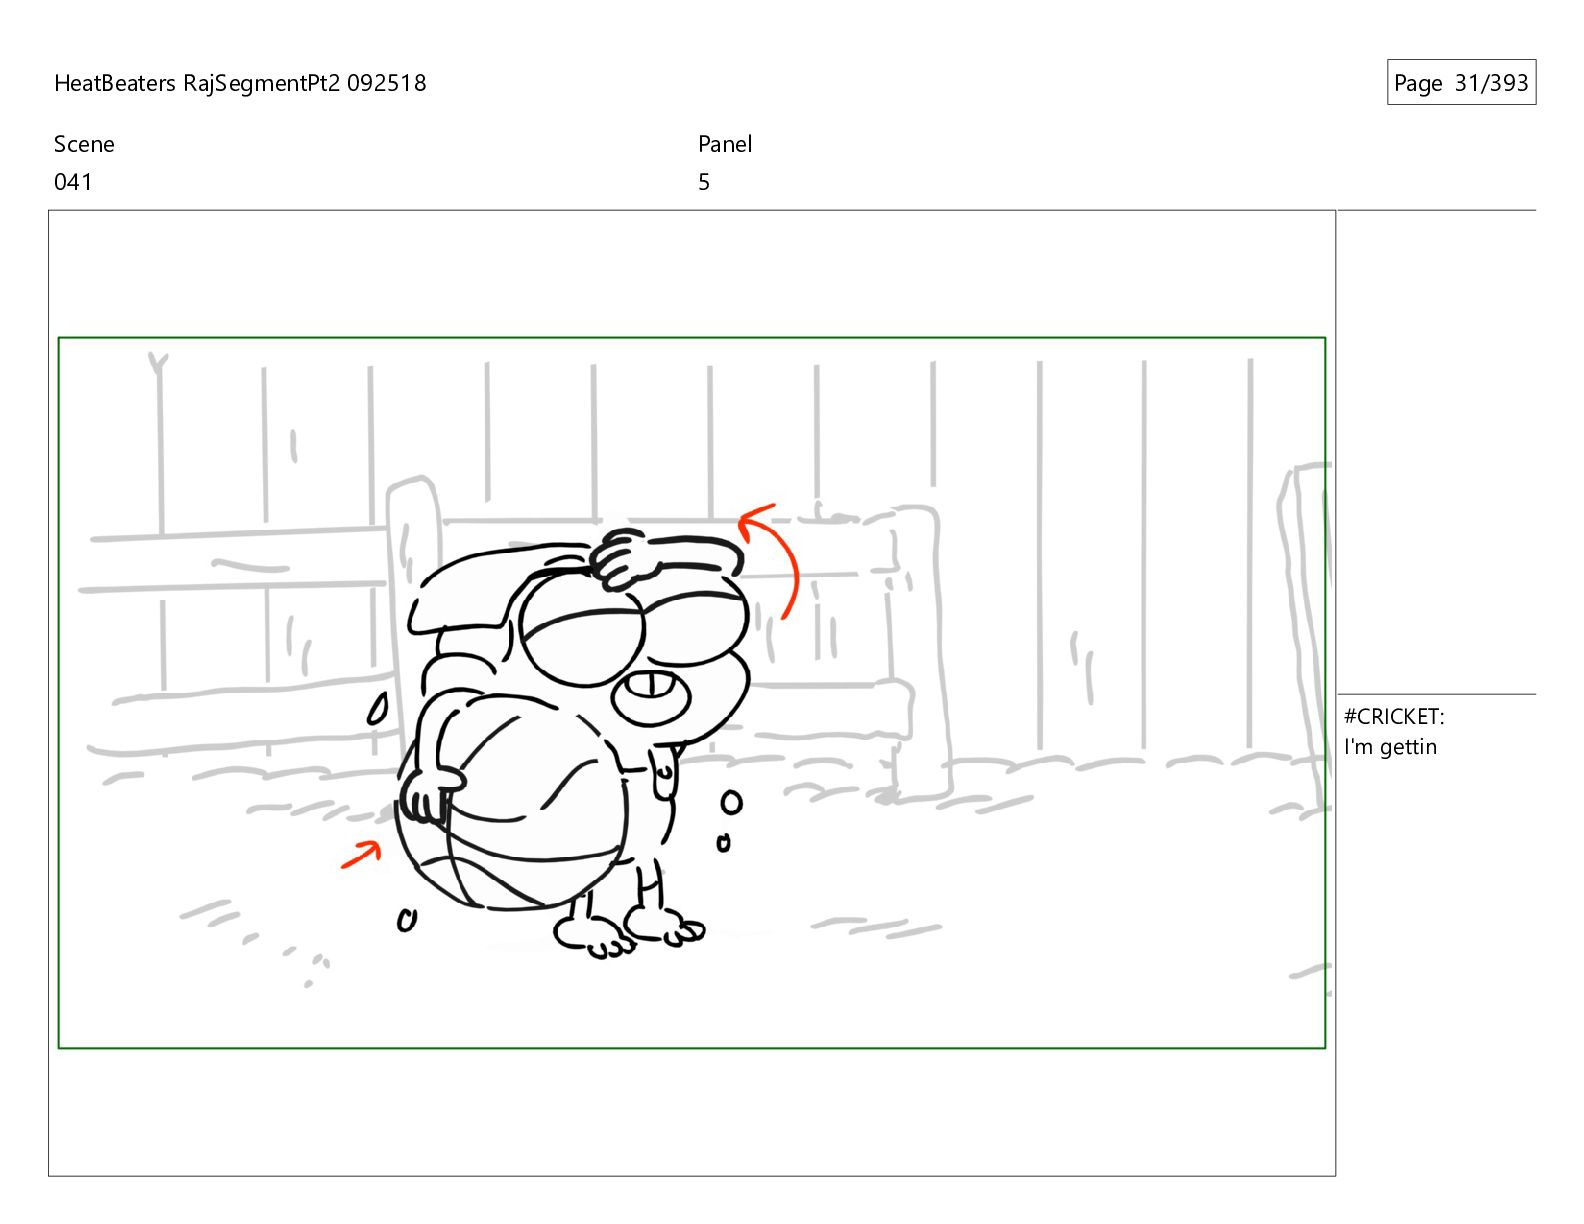
Task: Click the 'Panel' label
Action: [x=725, y=144]
